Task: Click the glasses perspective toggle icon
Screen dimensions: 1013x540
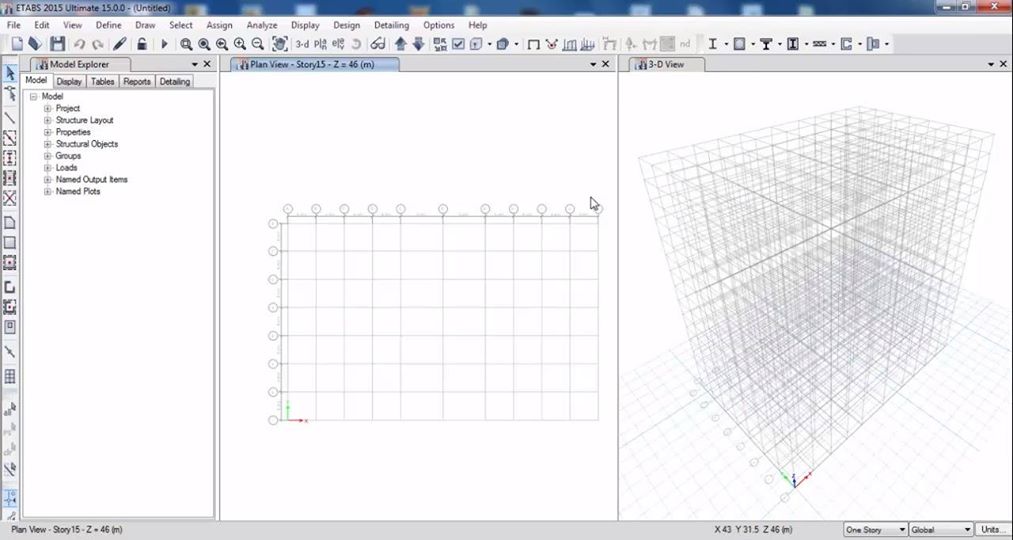Action: tap(378, 44)
